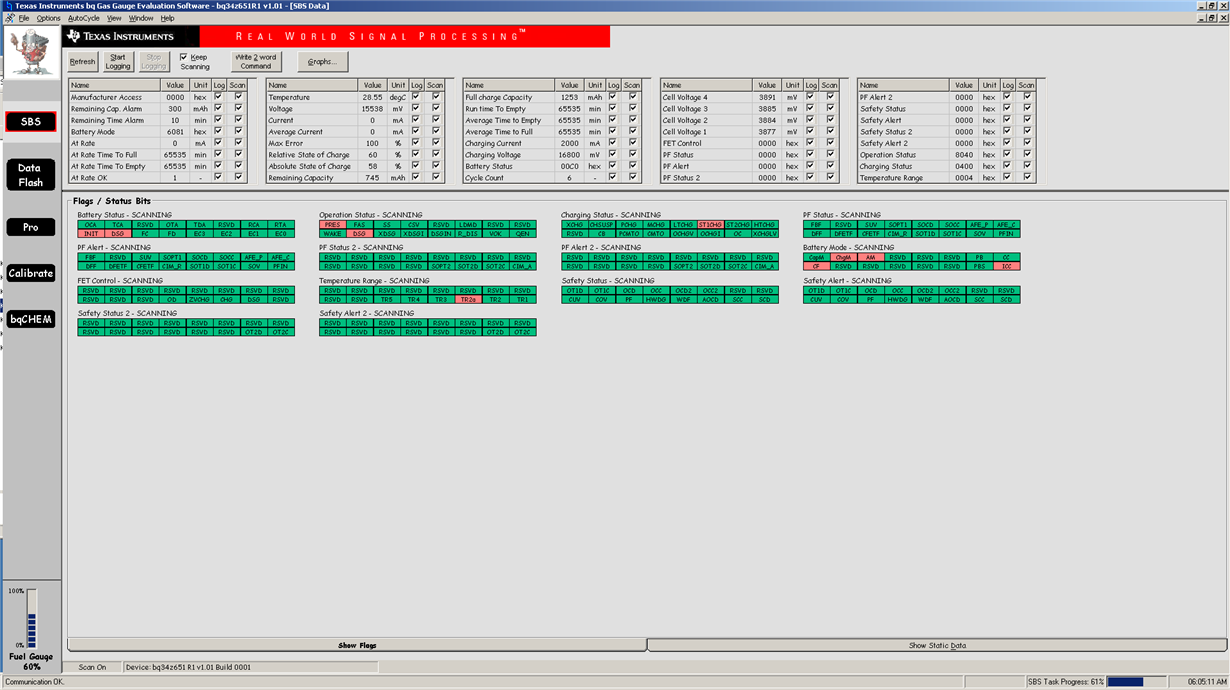Click the WAKE flag in Operation Status
This screenshot has width=1230, height=690.
point(333,233)
